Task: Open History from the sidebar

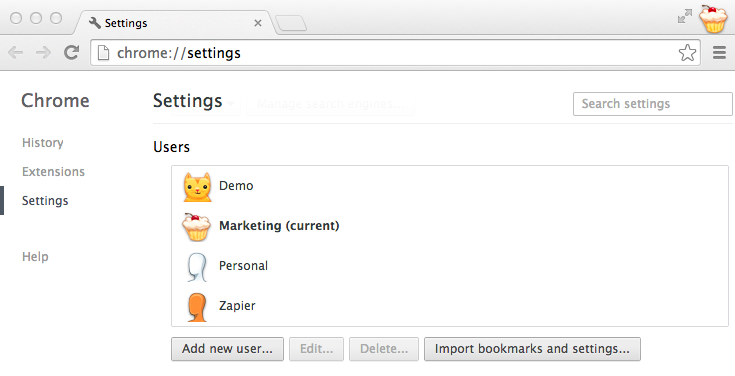Action: (x=43, y=143)
